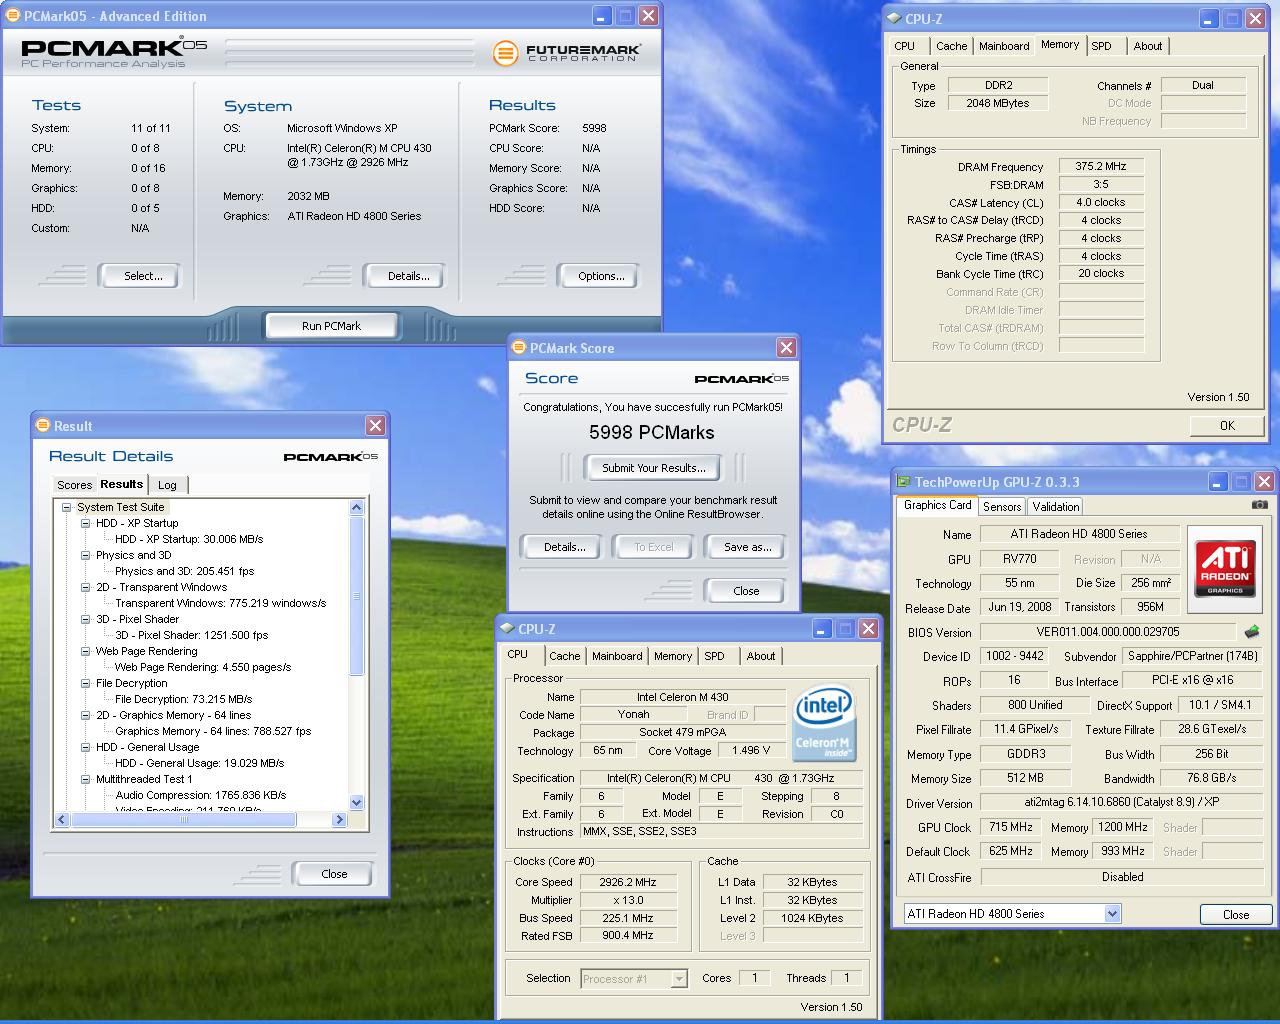Collapse the Physics and 3D node
The image size is (1280, 1024).
pos(86,555)
